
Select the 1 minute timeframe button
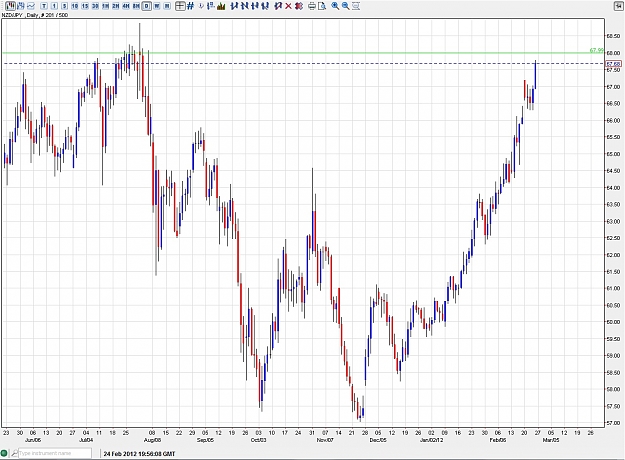click(54, 6)
